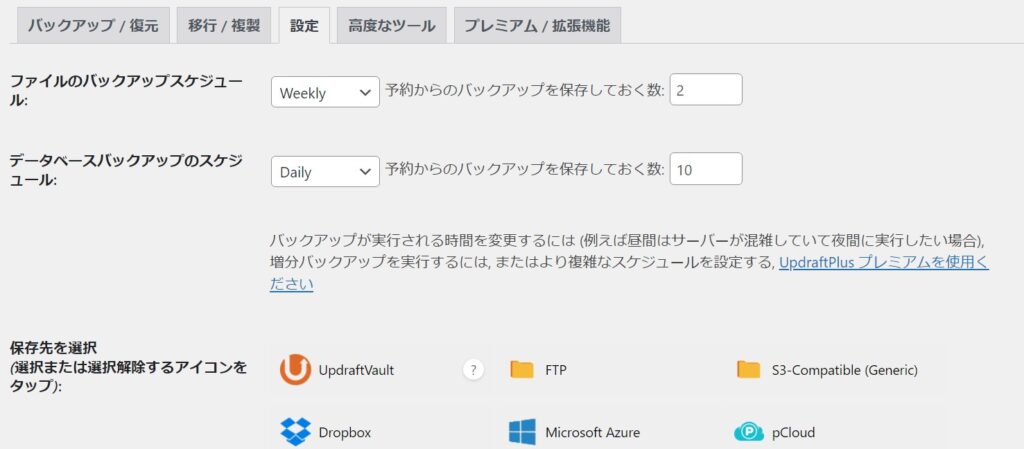The height and width of the screenshot is (449, 1024).
Task: Click the UpdraftVault logo icon
Action: (x=295, y=370)
